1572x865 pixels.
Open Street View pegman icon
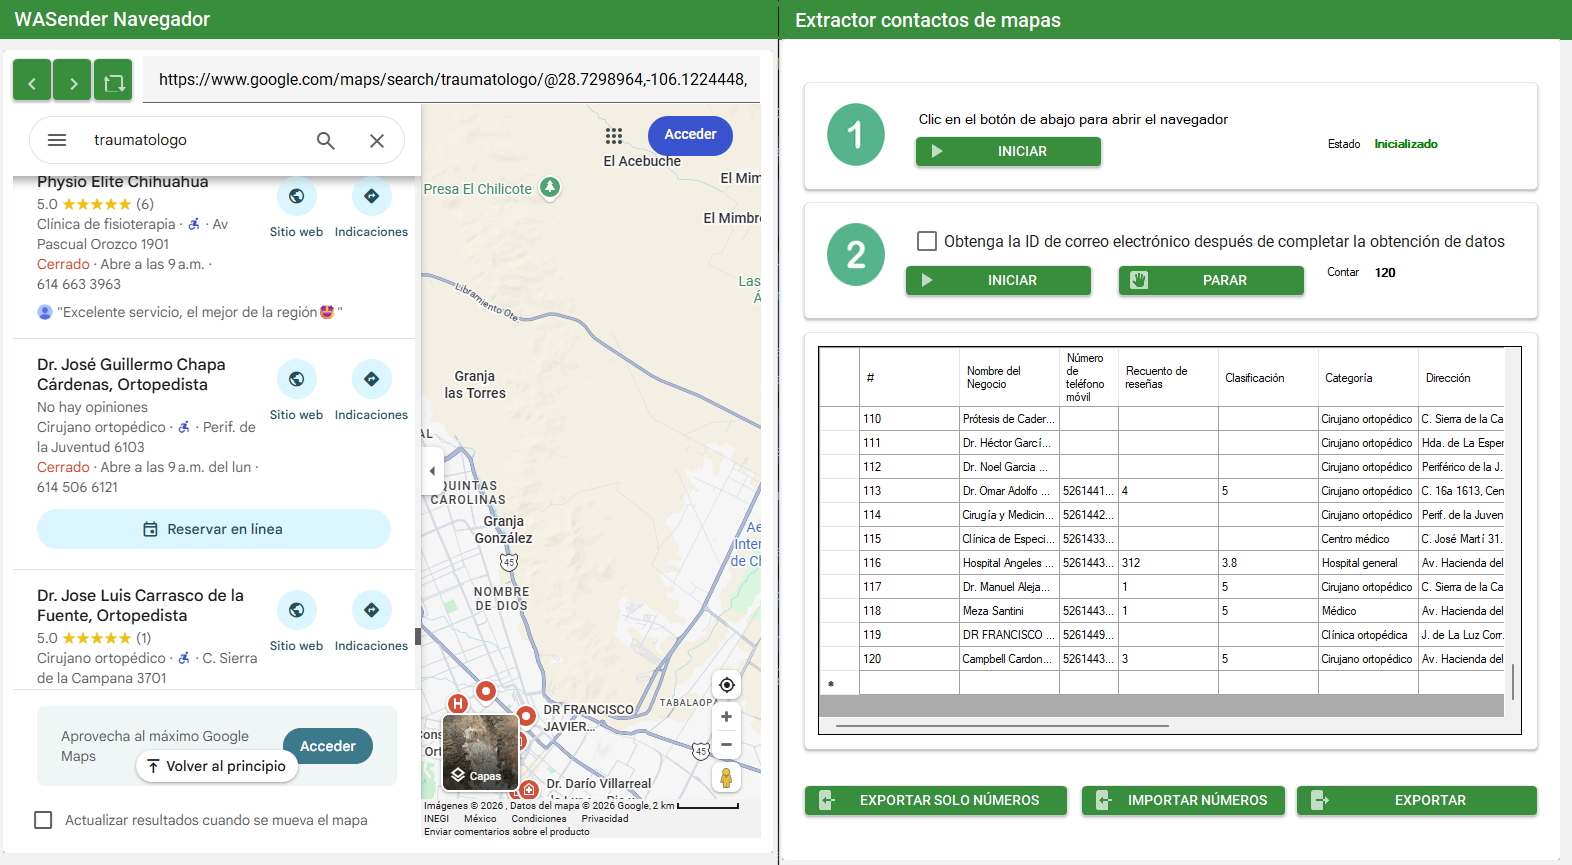[727, 777]
